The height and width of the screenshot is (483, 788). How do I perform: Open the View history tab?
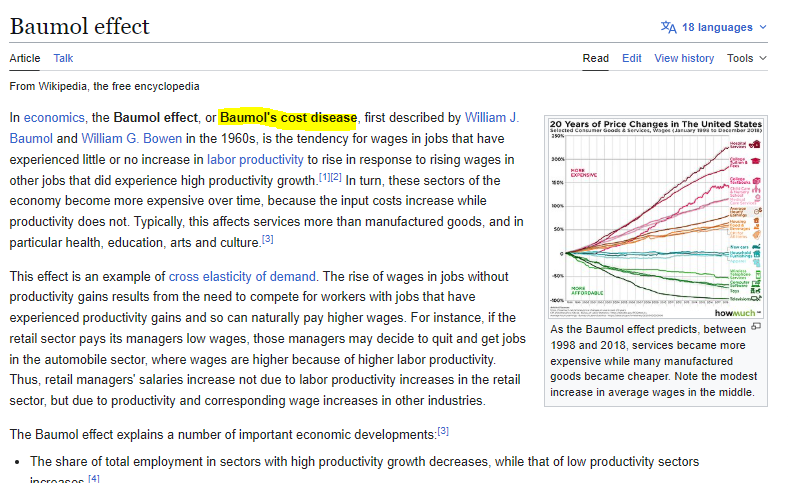tap(684, 58)
